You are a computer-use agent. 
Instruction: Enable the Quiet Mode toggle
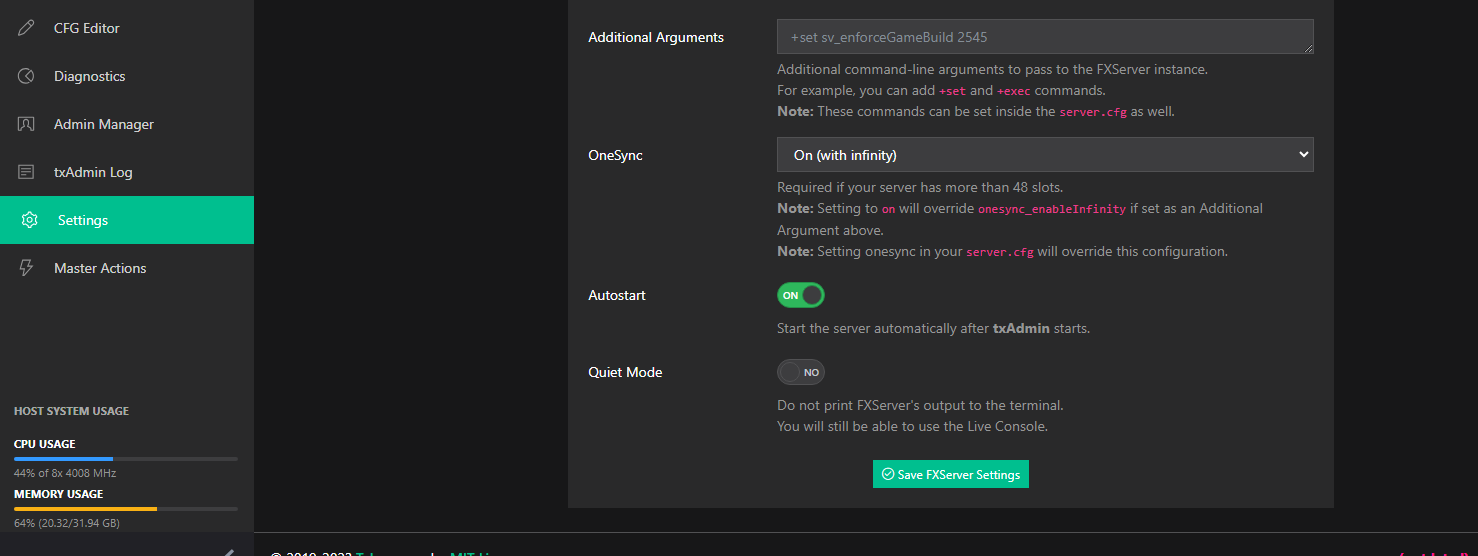click(801, 372)
